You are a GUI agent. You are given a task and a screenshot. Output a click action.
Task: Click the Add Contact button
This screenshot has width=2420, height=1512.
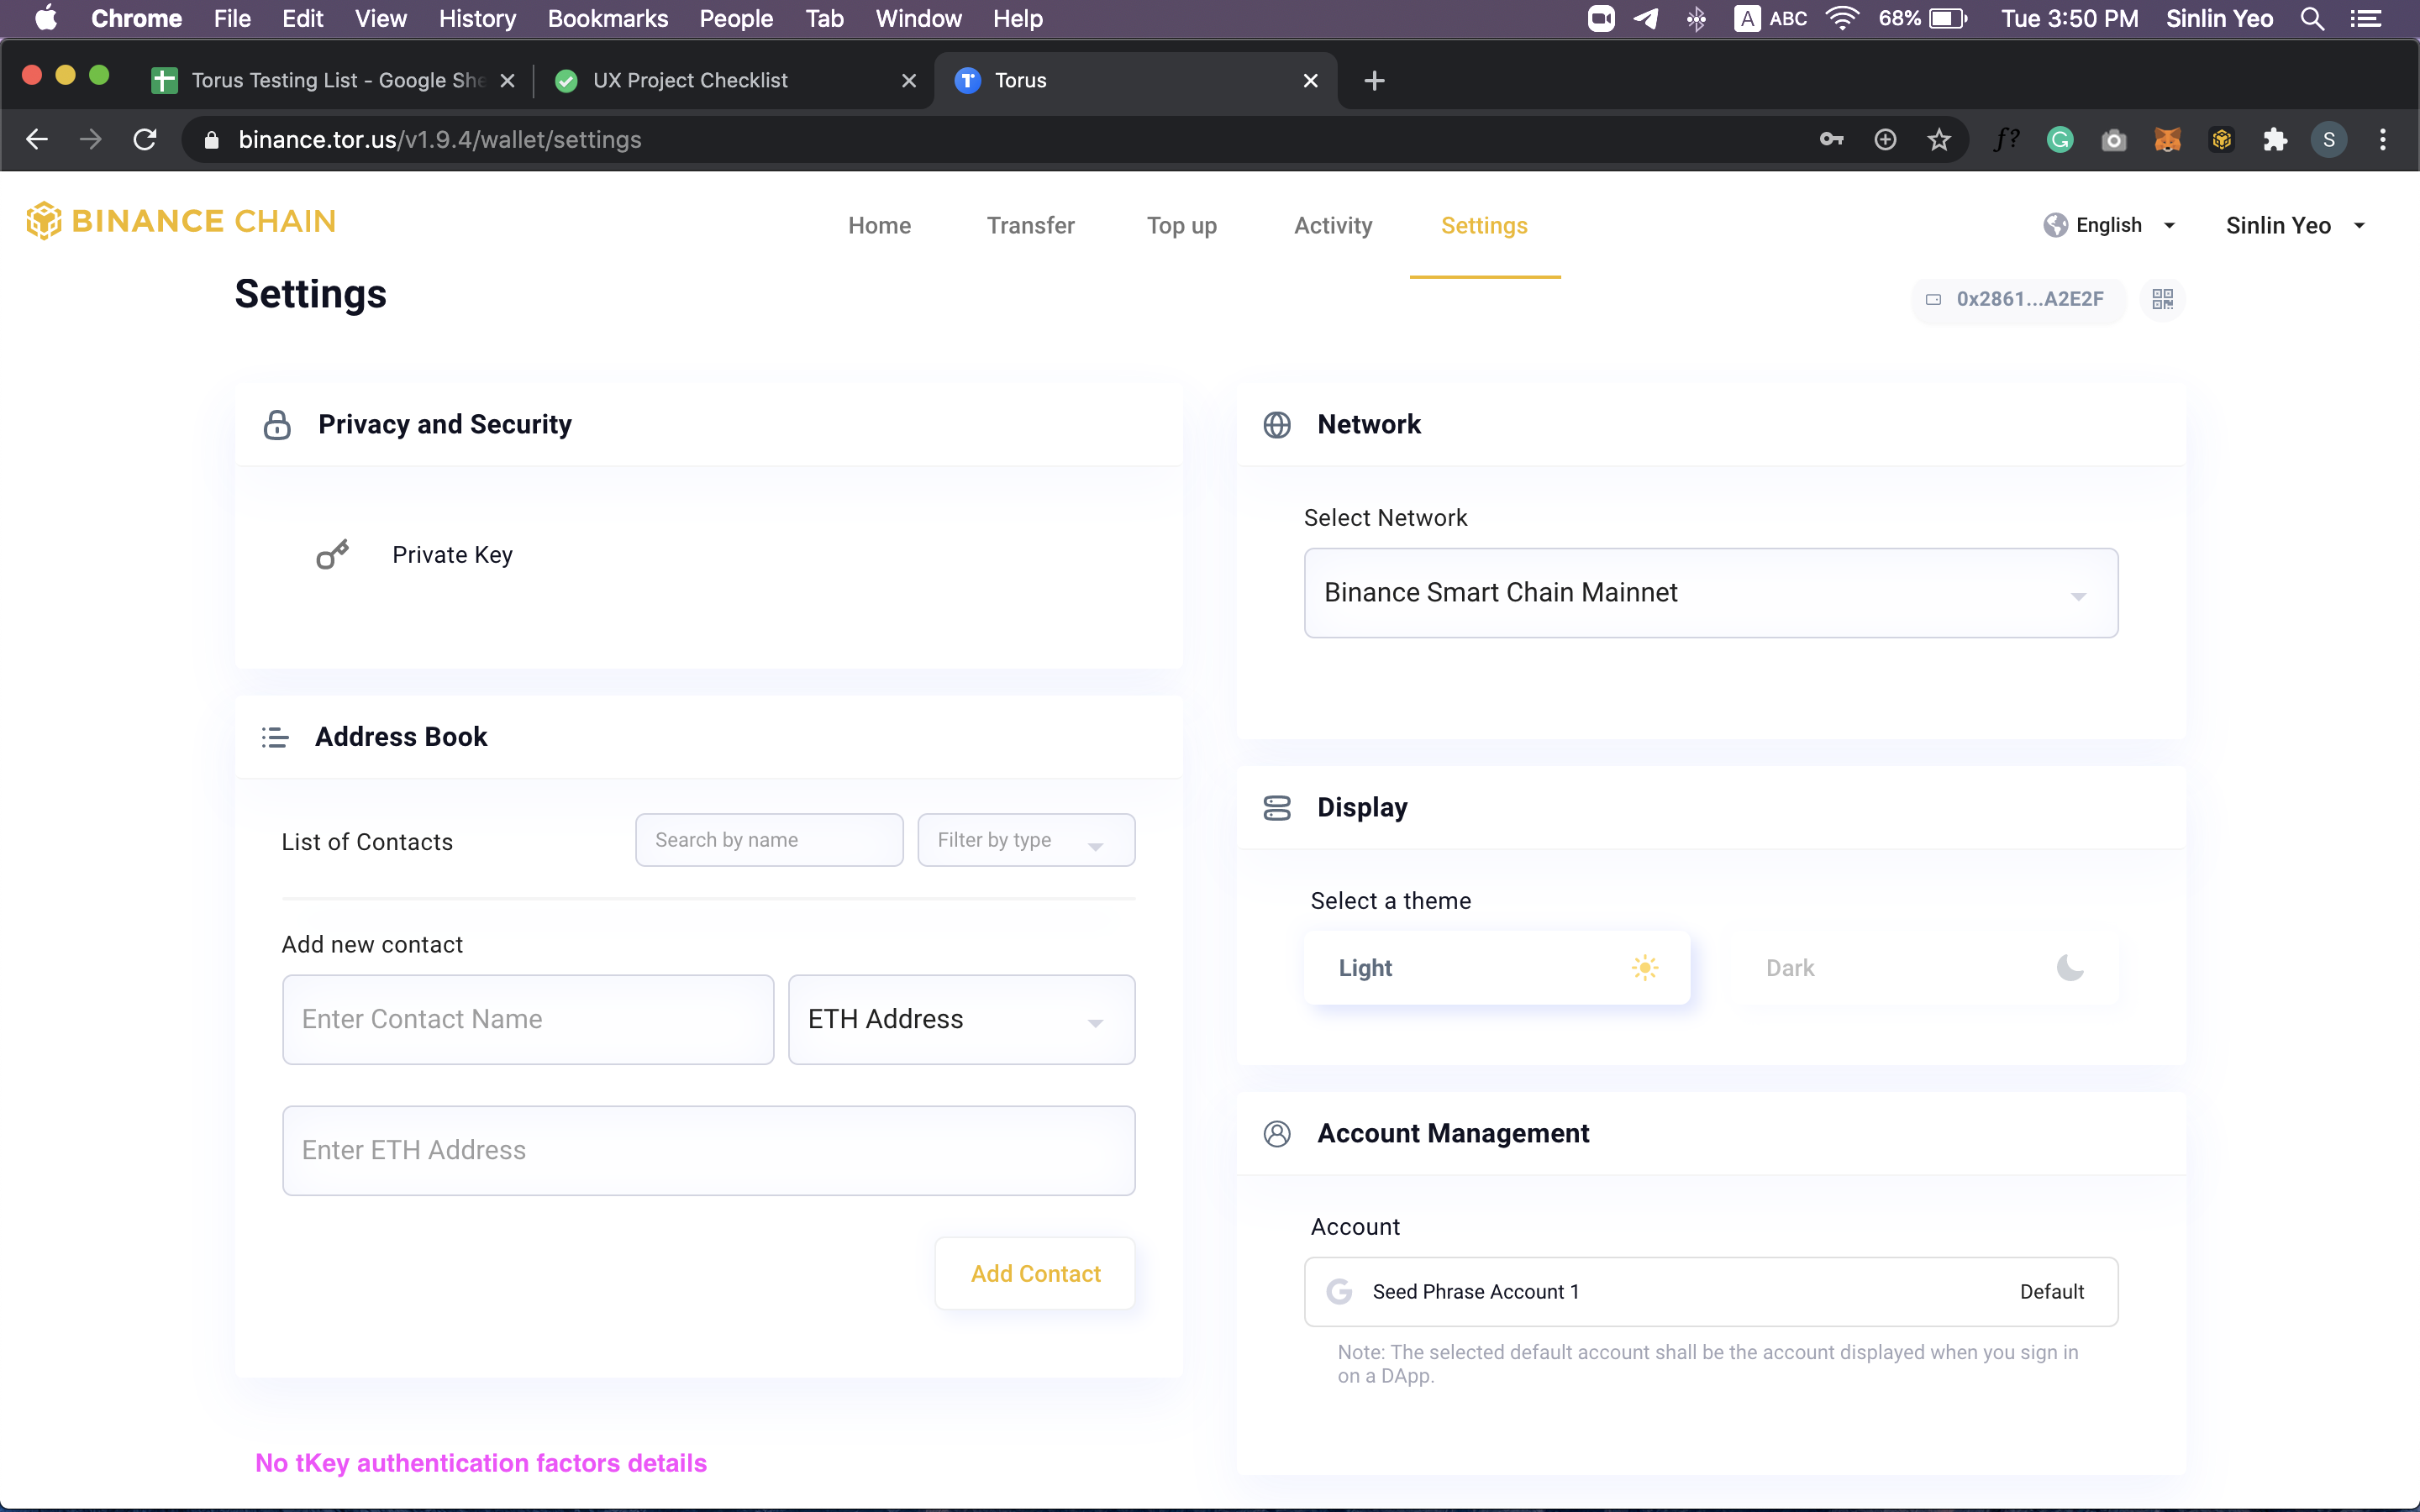click(x=1035, y=1273)
